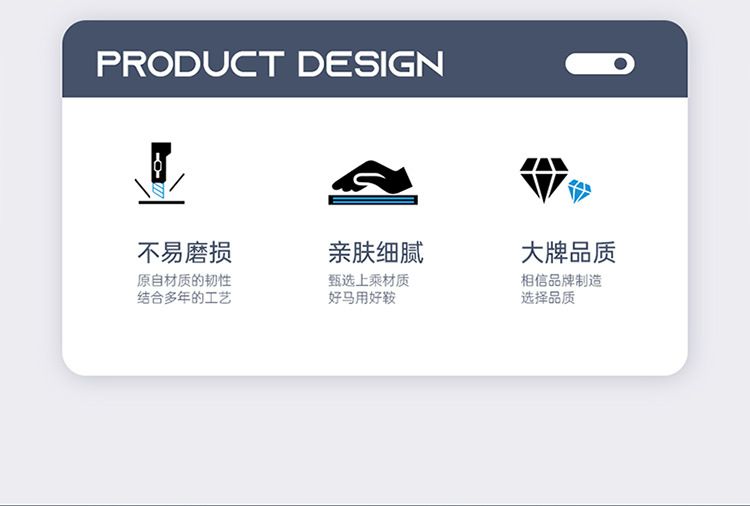Viewport: 750px width, 506px height.
Task: Click the blue drill bit tip
Action: click(158, 190)
